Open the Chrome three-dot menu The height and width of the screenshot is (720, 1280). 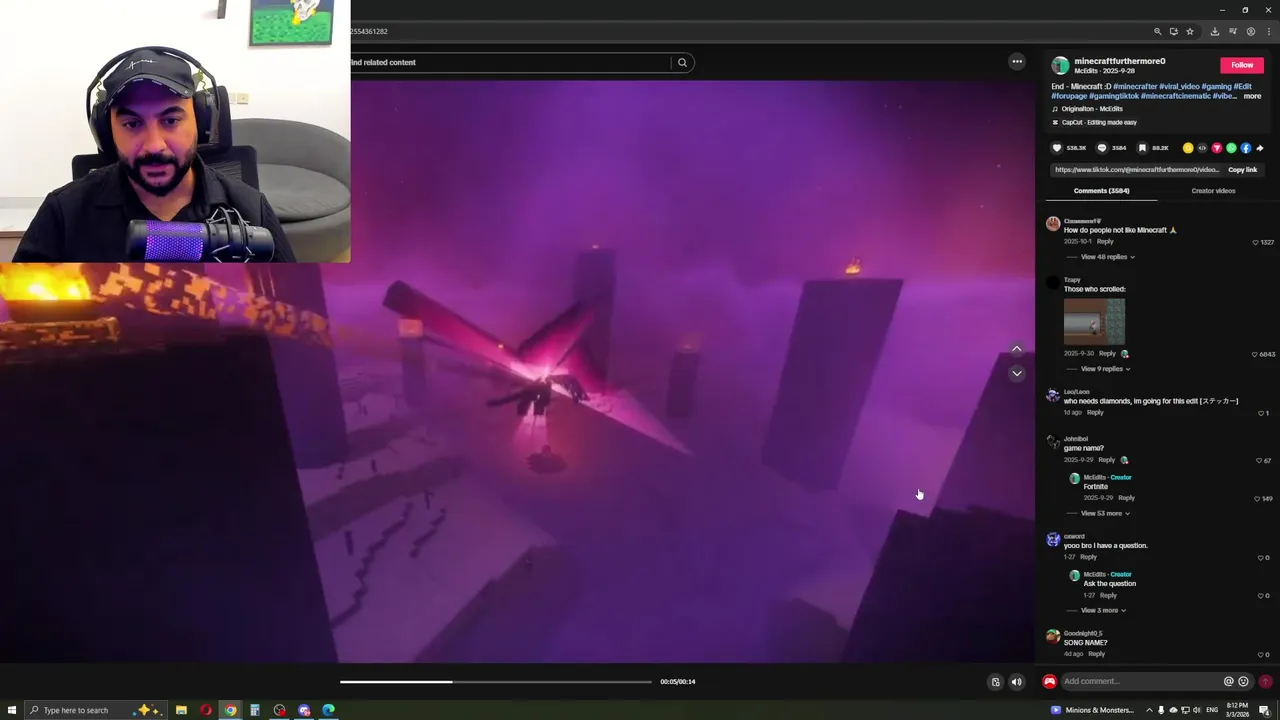(x=1269, y=31)
